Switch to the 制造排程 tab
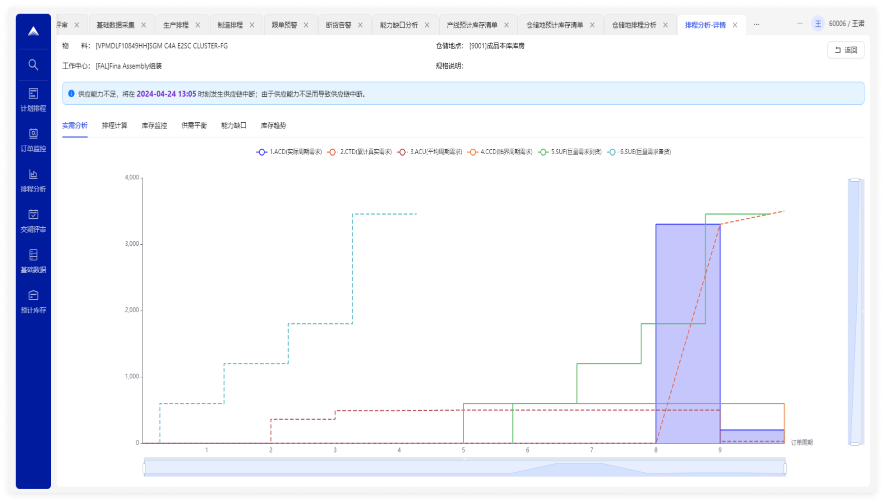Viewport: 883px width, 503px height. [230, 25]
